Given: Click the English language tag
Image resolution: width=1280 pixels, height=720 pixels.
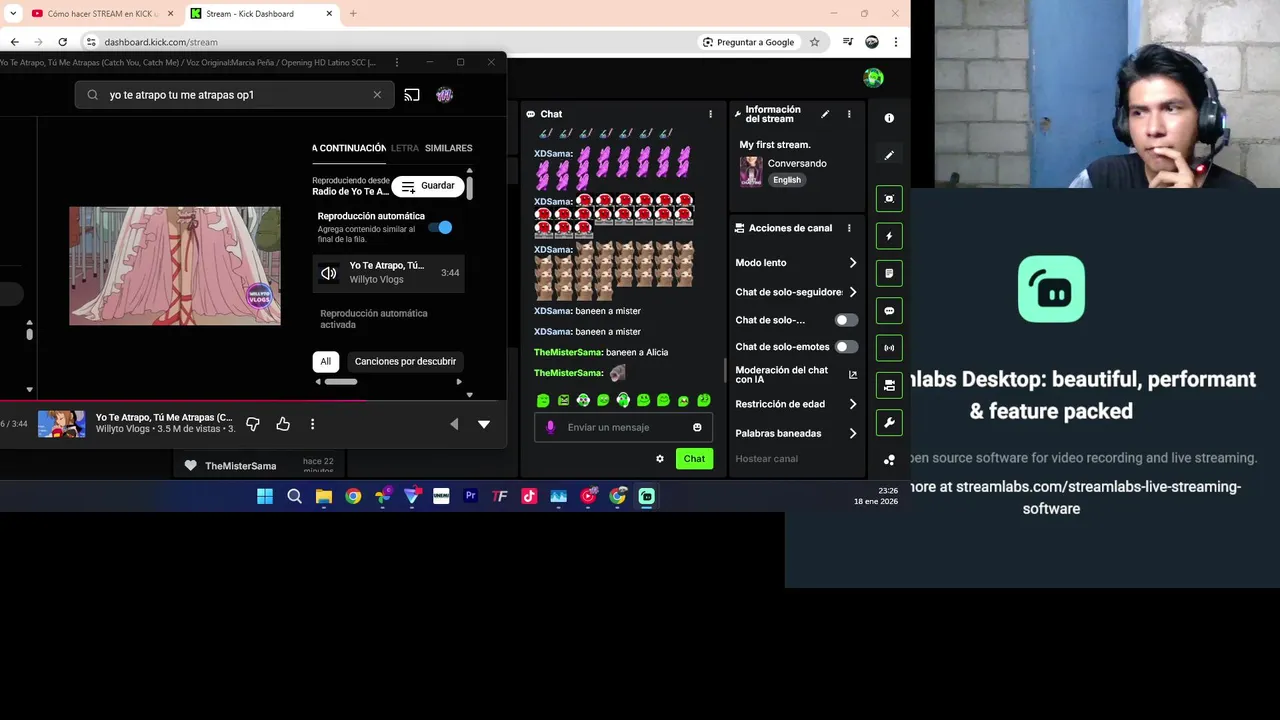Looking at the screenshot, I should coord(787,180).
